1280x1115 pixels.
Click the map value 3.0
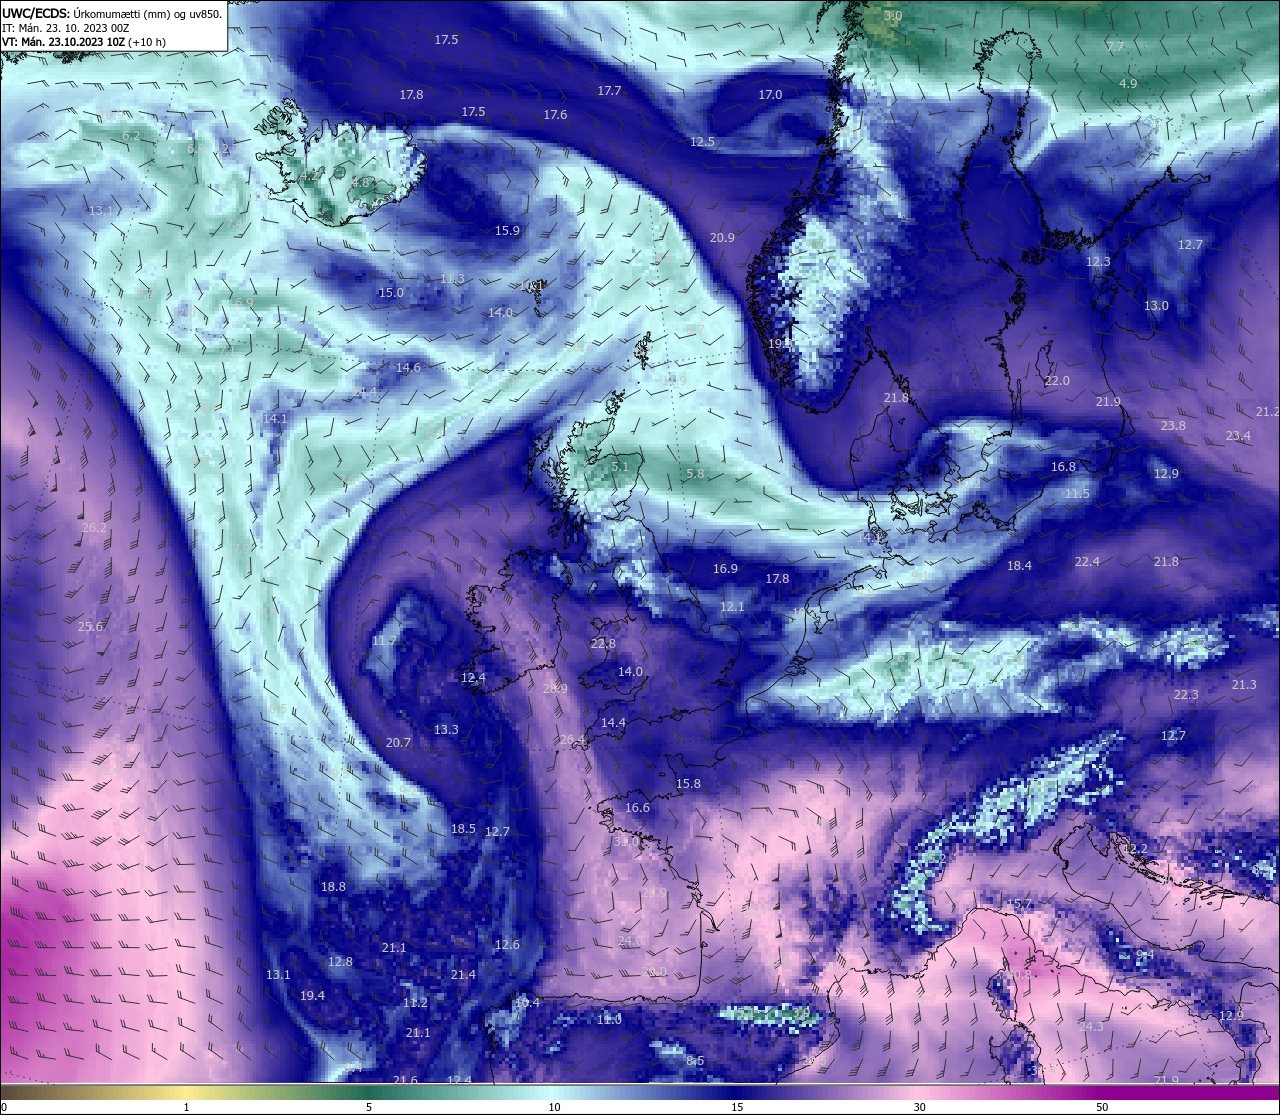[893, 16]
